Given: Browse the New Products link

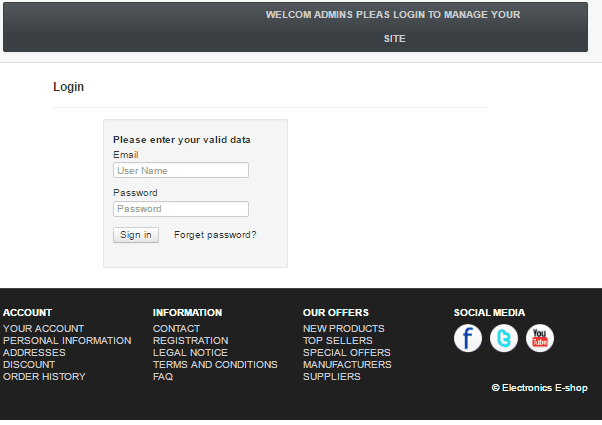Looking at the screenshot, I should click(x=344, y=329).
